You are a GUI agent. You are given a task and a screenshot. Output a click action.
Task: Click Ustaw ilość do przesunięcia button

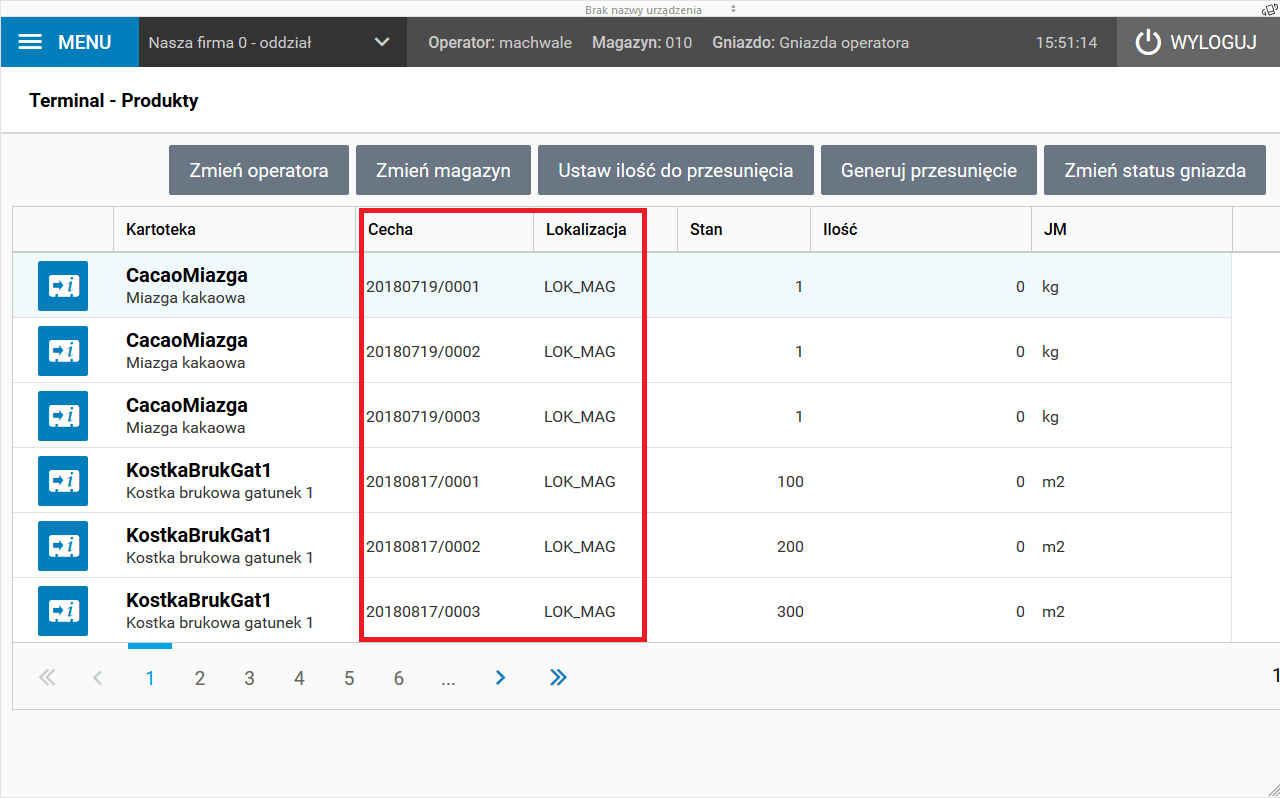click(x=676, y=170)
